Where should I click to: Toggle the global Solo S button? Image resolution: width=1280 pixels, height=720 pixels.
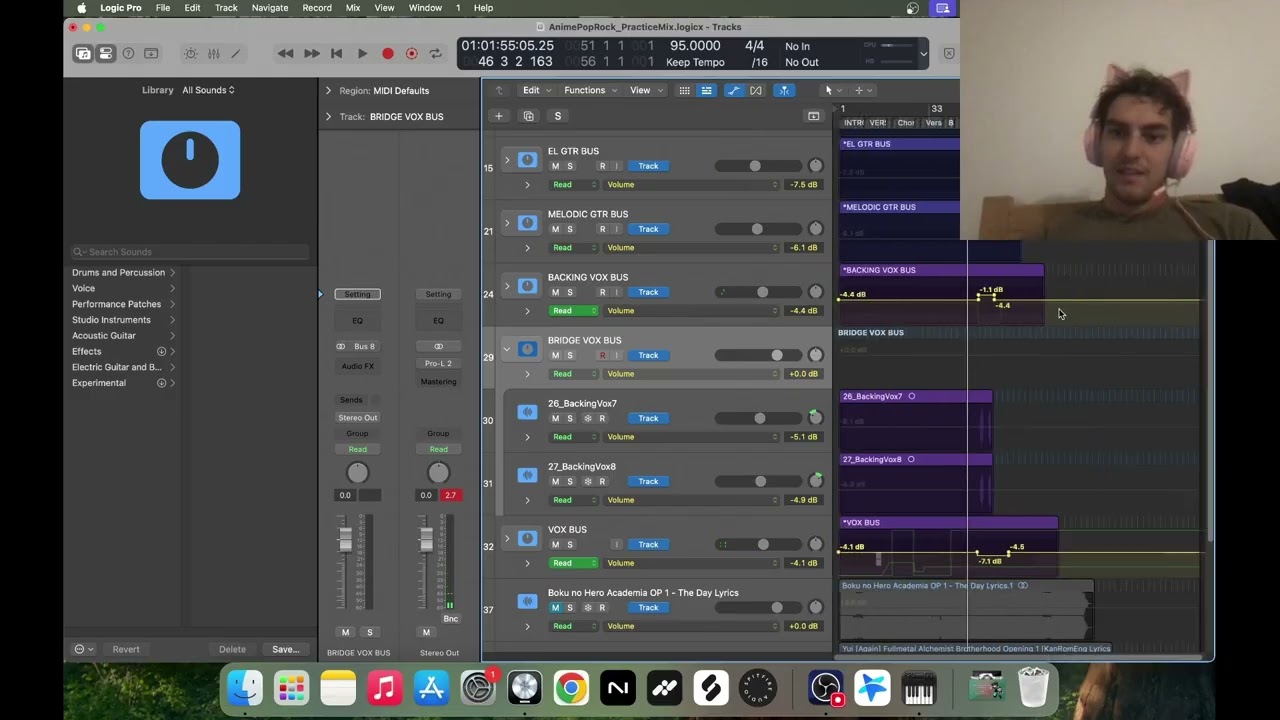[x=558, y=116]
